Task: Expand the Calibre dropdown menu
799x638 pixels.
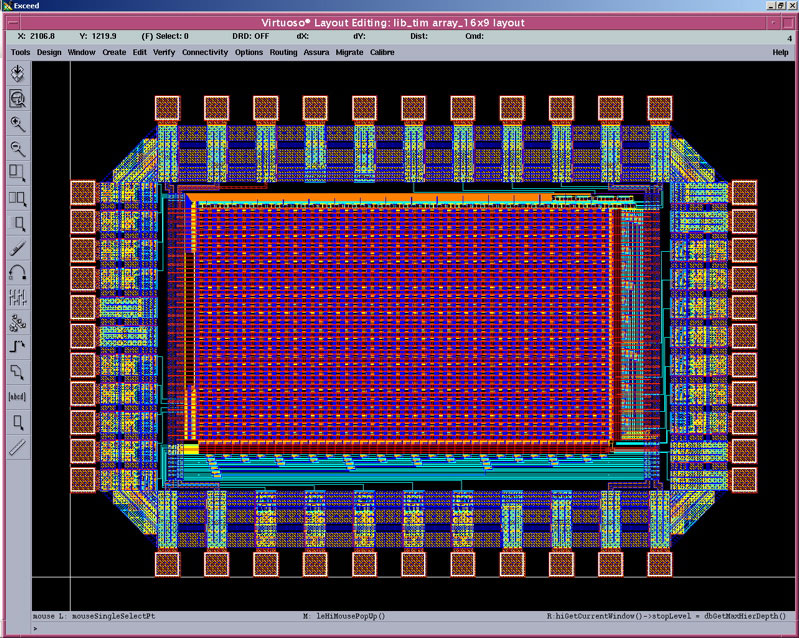Action: coord(382,52)
